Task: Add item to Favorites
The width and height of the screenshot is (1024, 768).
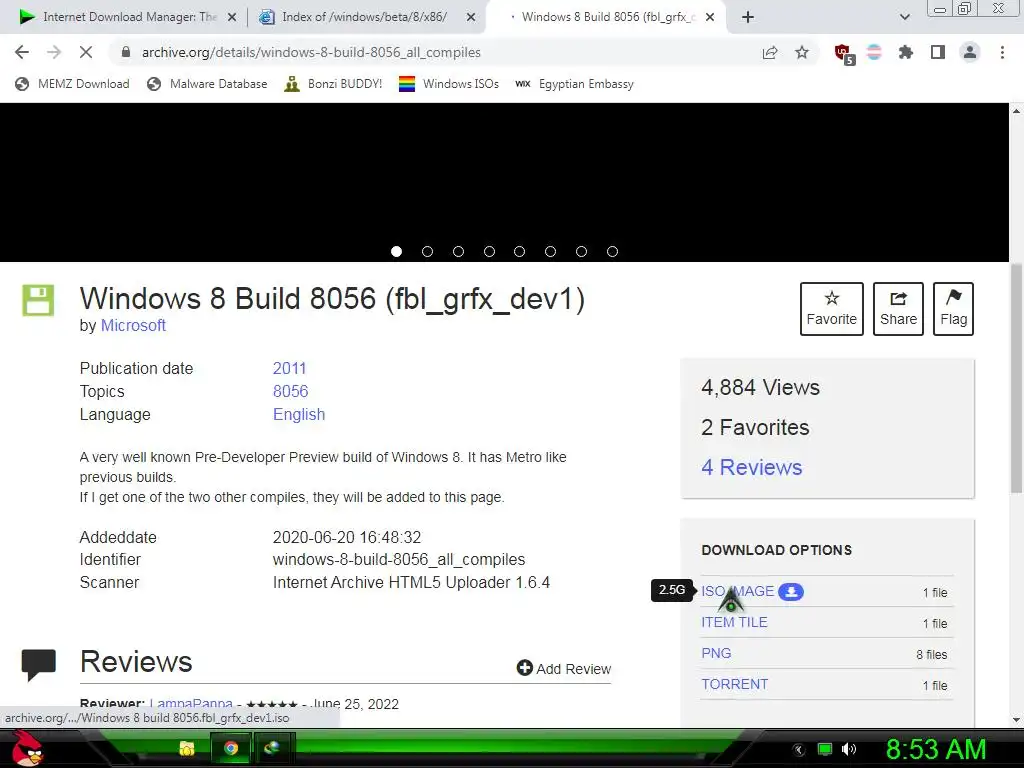Action: pos(831,309)
